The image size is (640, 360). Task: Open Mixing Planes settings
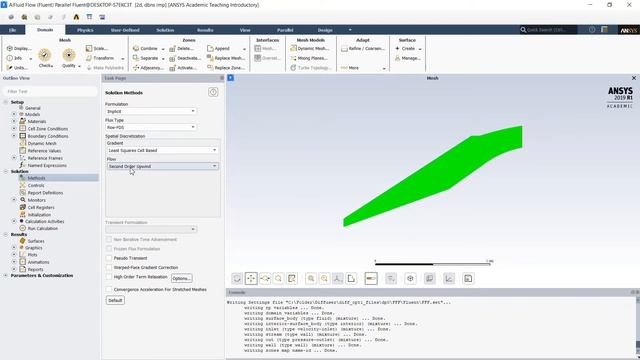[x=308, y=58]
